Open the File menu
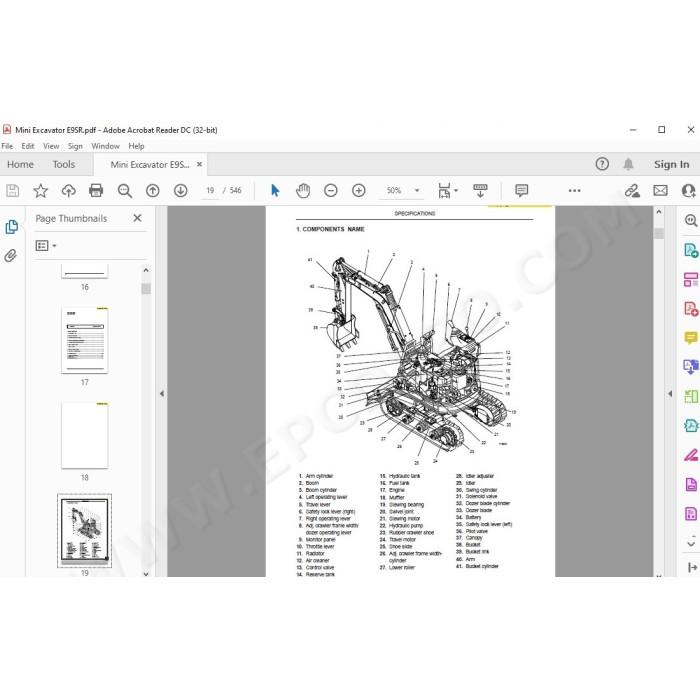The height and width of the screenshot is (700, 700). tap(7, 146)
